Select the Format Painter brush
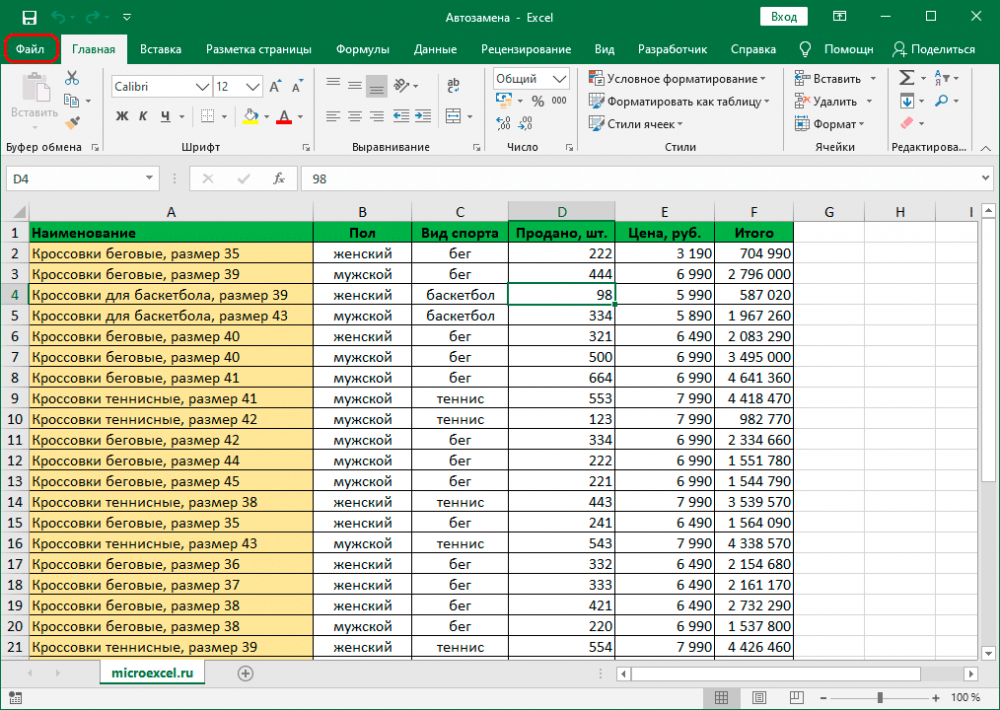 [72, 122]
